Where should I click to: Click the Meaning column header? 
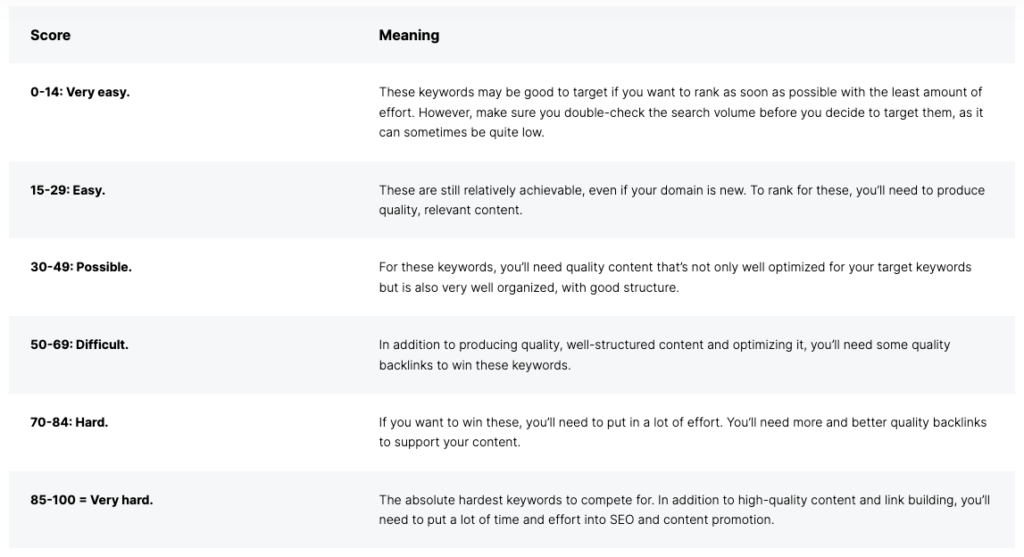[x=408, y=36]
